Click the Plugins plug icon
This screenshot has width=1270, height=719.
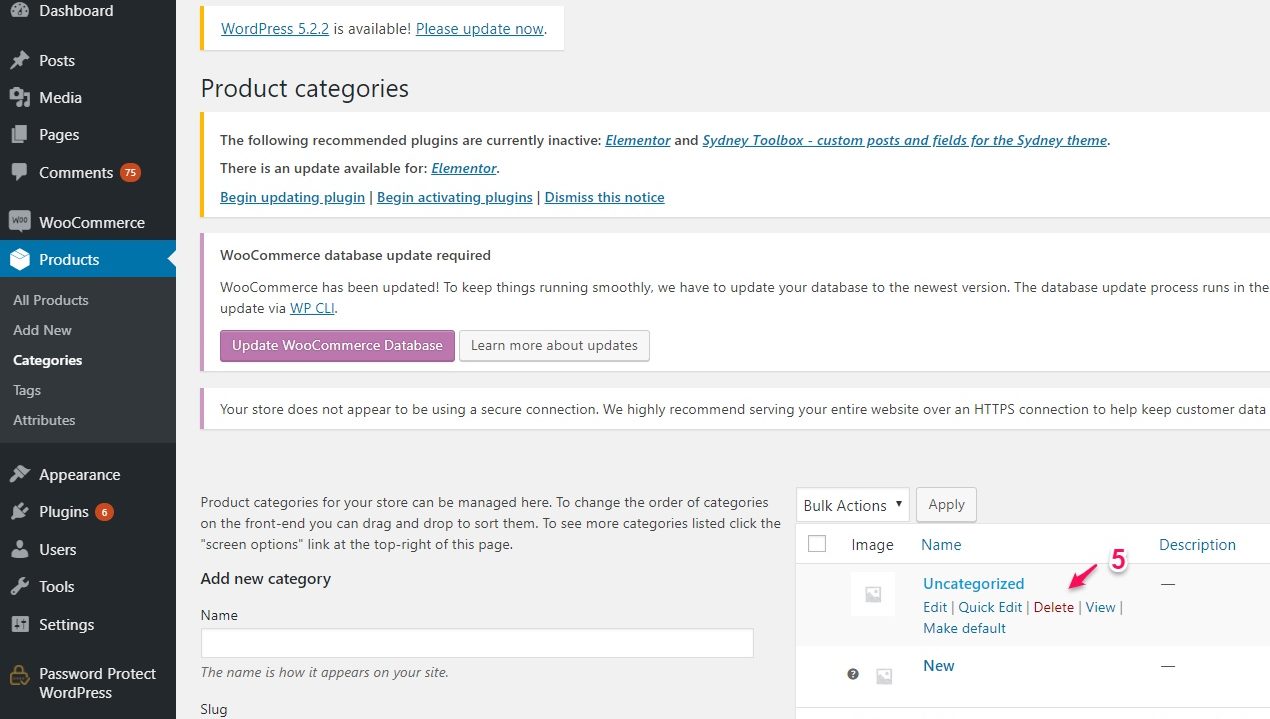click(19, 511)
